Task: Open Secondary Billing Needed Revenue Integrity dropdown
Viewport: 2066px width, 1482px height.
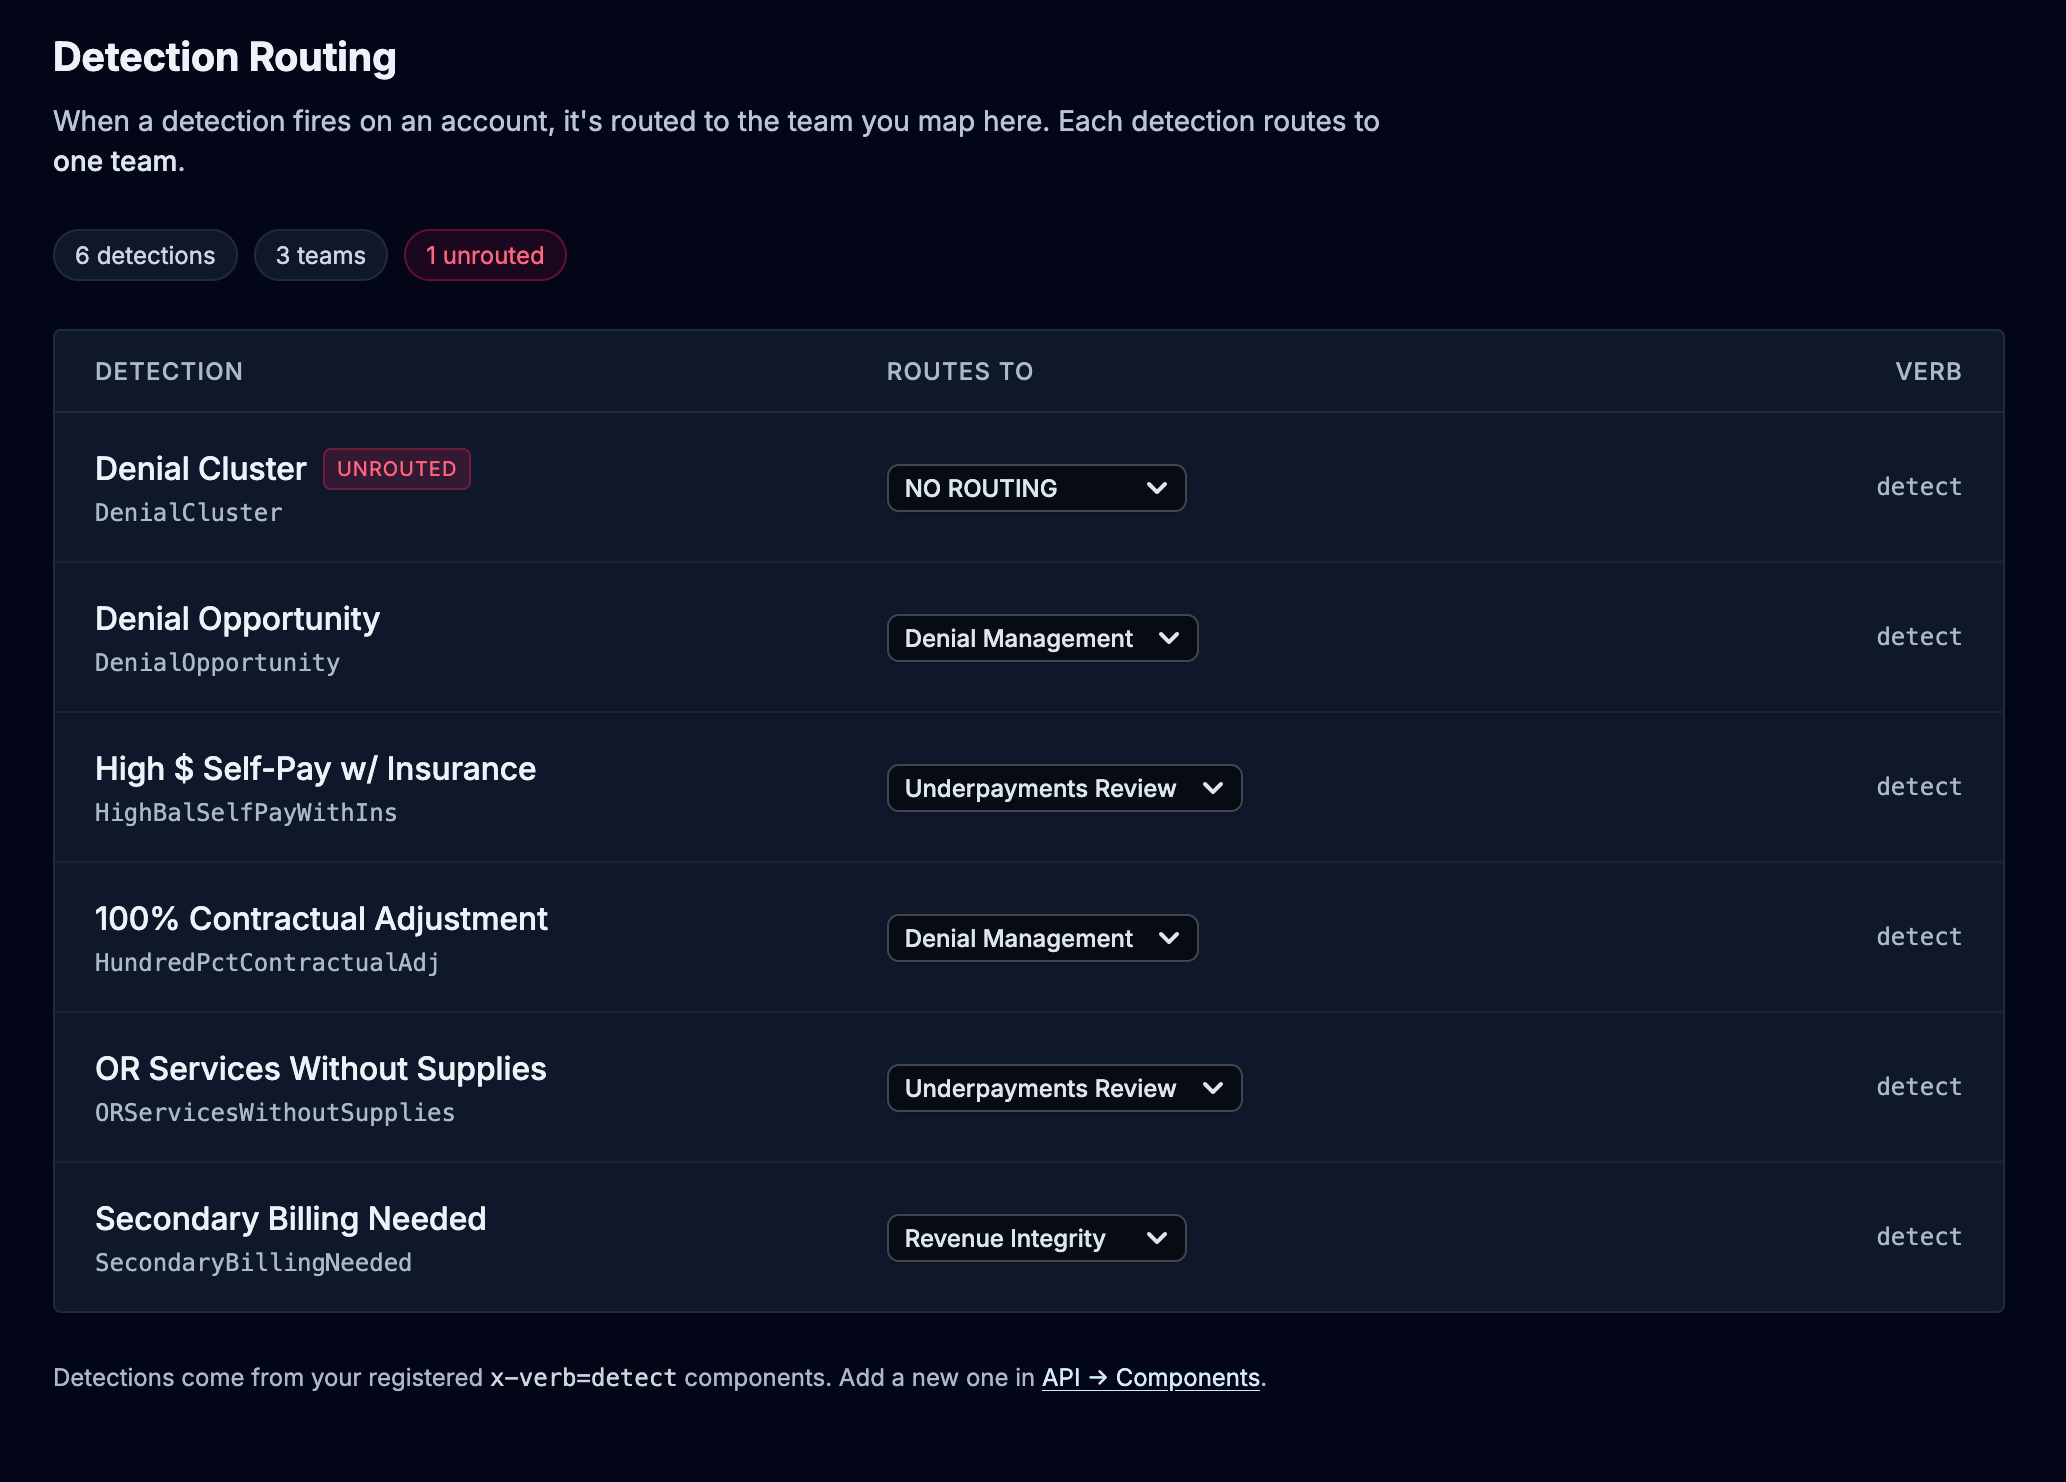Action: pyautogui.click(x=1036, y=1238)
